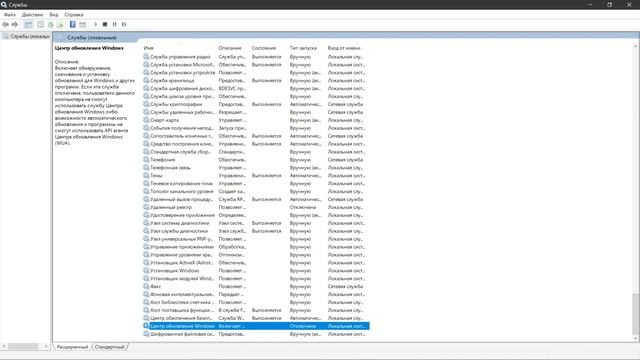640x360 pixels.
Task: Select Установщик модулей Windows service row
Action: (256, 278)
